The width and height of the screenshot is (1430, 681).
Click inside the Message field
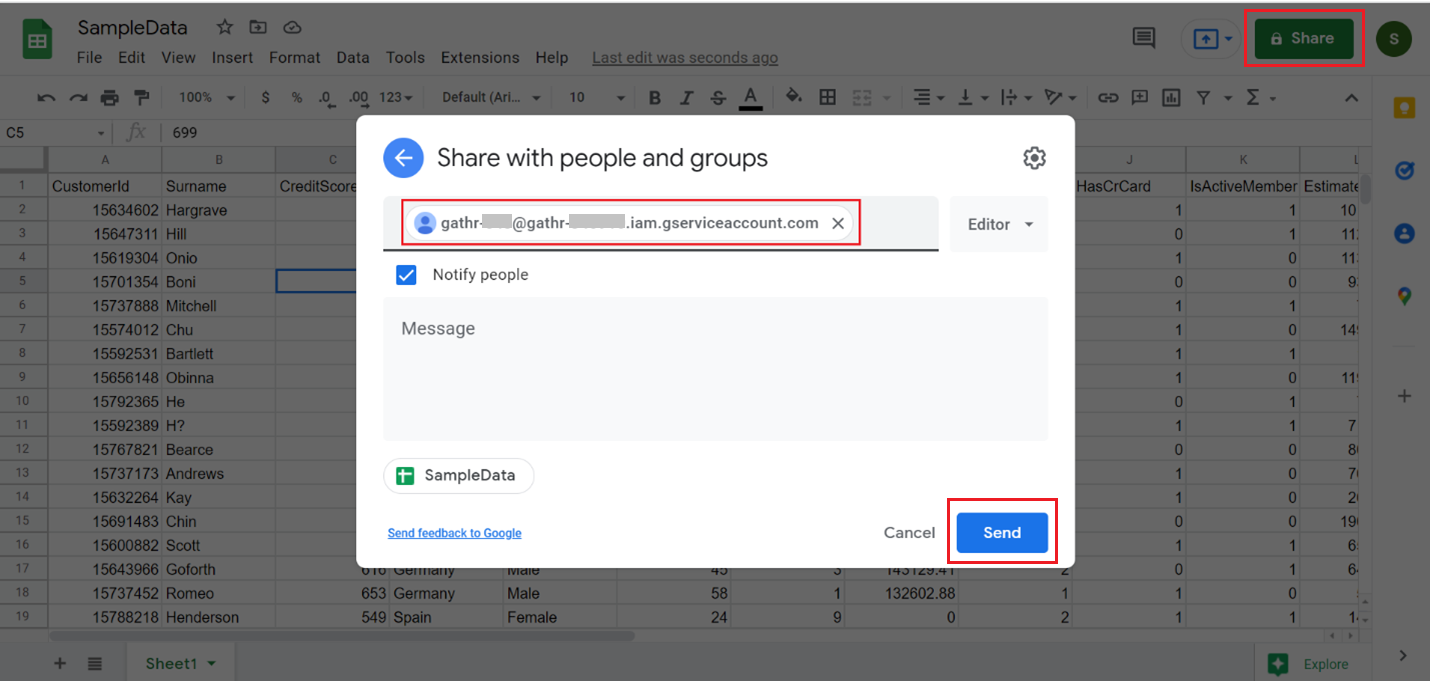tap(716, 368)
